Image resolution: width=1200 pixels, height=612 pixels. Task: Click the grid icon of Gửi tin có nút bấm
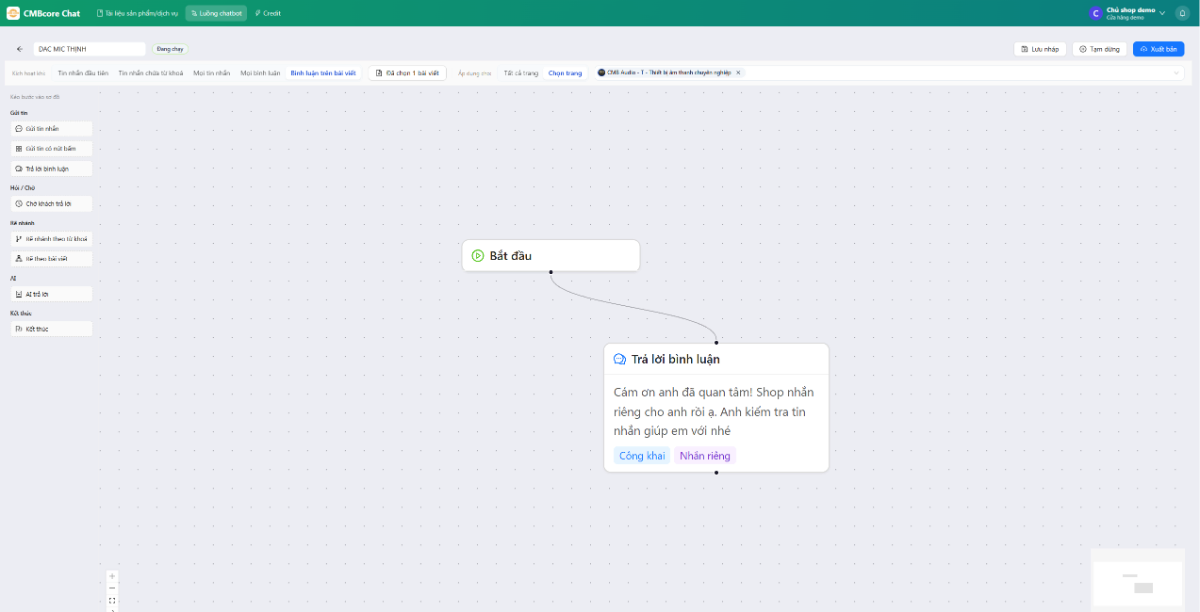coord(19,148)
